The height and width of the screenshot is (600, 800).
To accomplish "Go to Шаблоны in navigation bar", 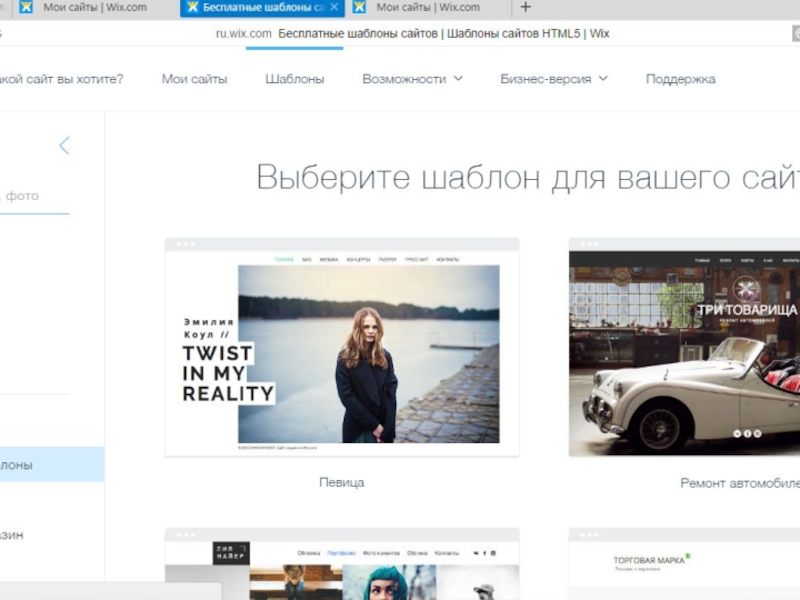I will coord(294,79).
